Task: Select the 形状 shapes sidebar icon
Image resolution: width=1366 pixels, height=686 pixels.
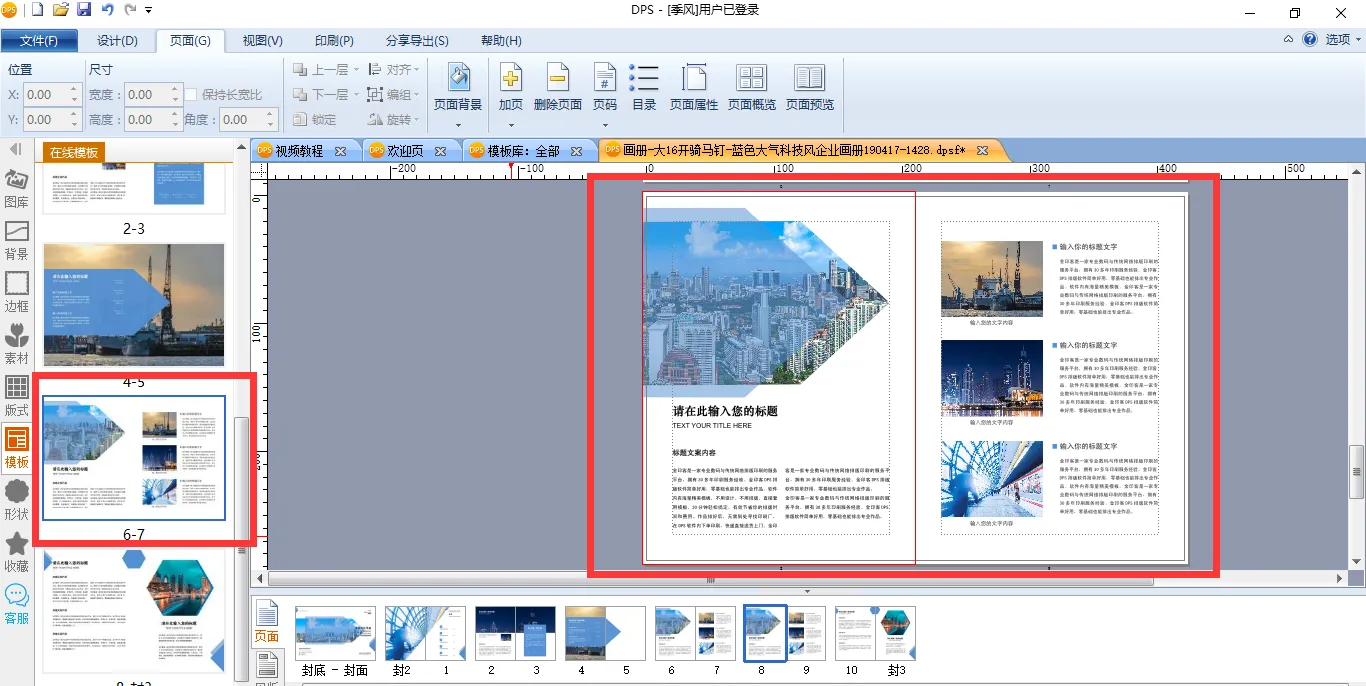Action: click(x=17, y=499)
